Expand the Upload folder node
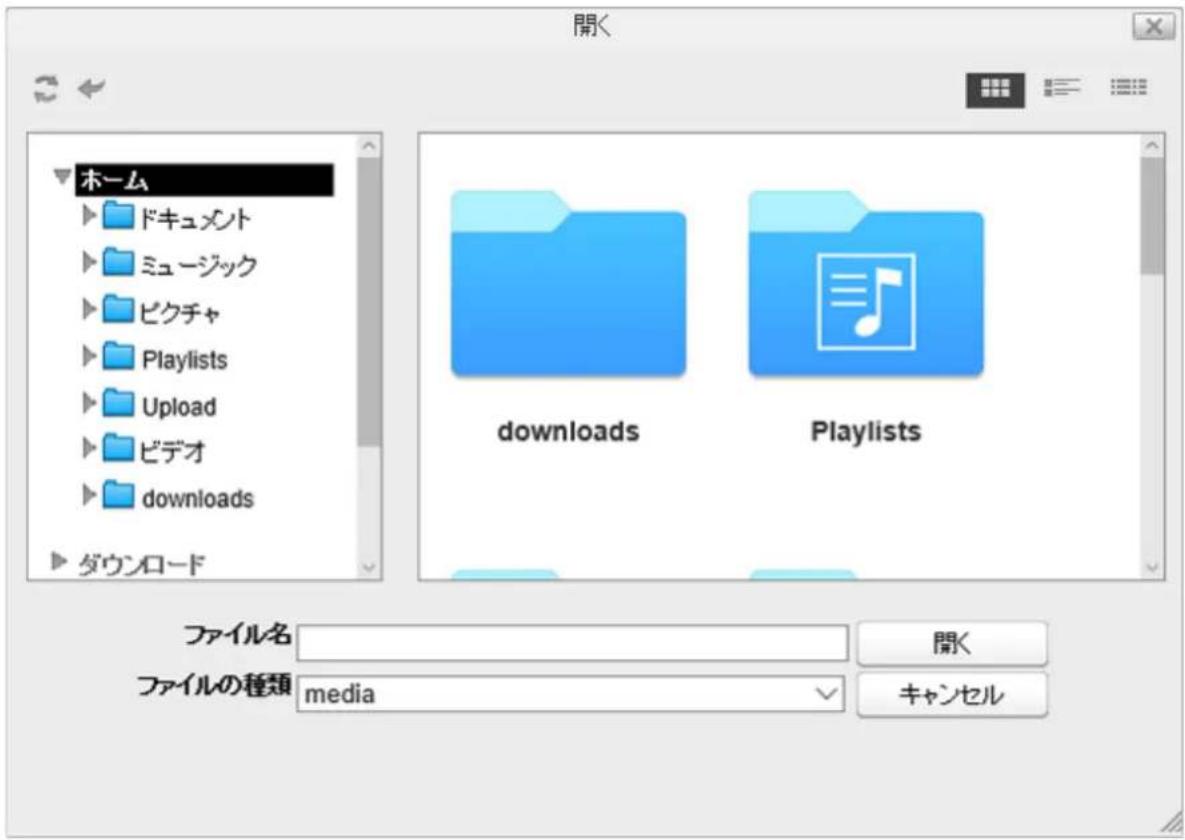The image size is (1185, 840). coord(88,403)
